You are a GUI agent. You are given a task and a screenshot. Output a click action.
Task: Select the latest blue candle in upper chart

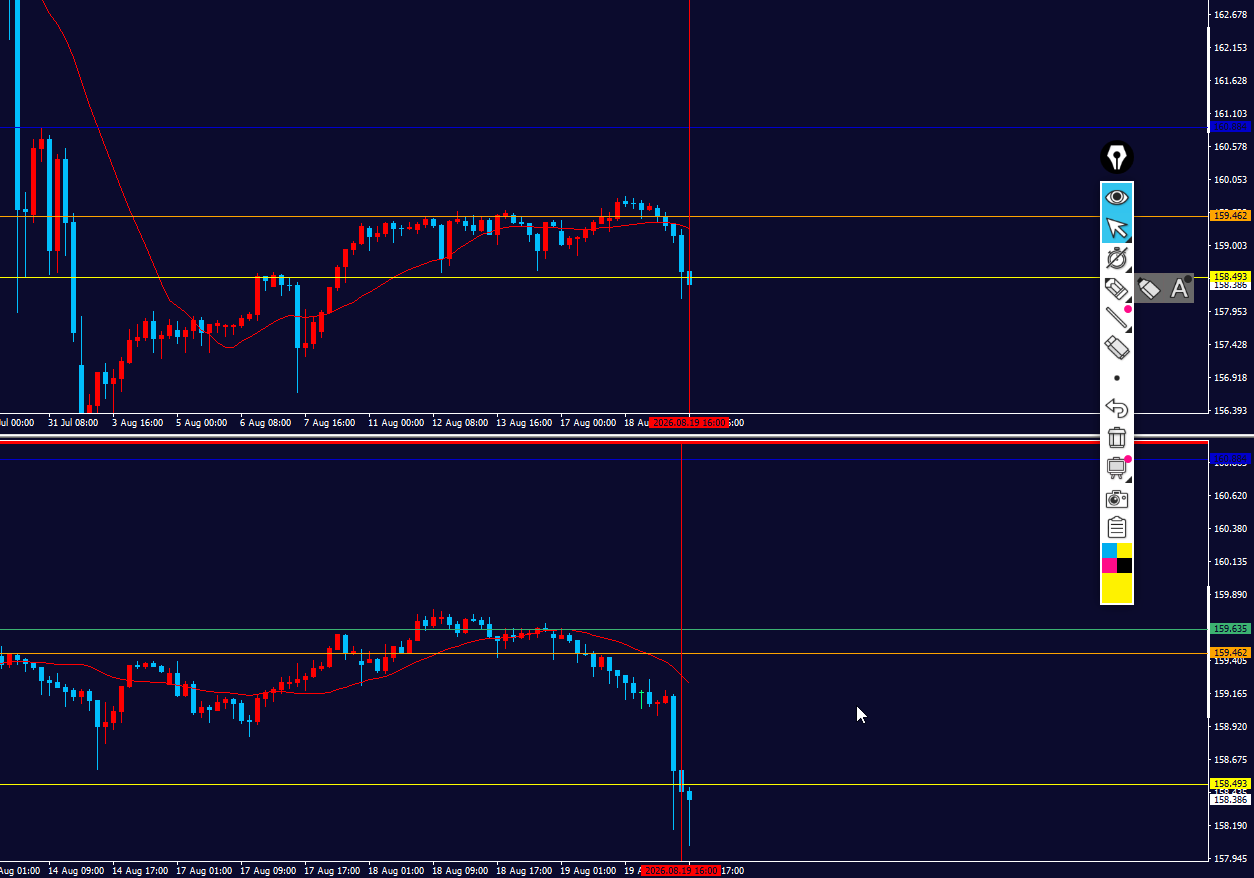point(689,277)
